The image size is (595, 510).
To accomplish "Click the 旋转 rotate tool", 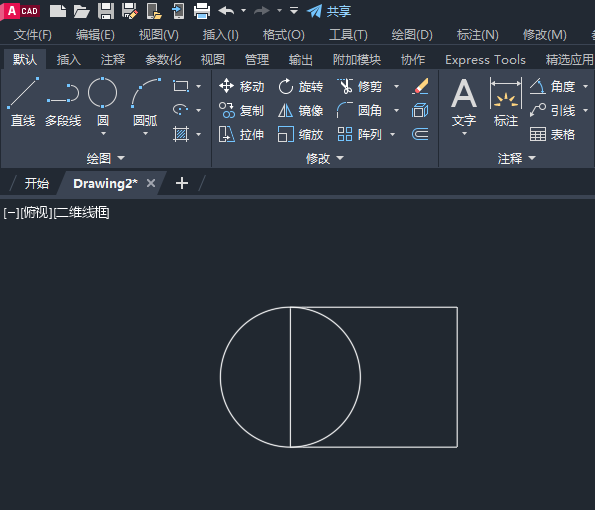I will (301, 87).
